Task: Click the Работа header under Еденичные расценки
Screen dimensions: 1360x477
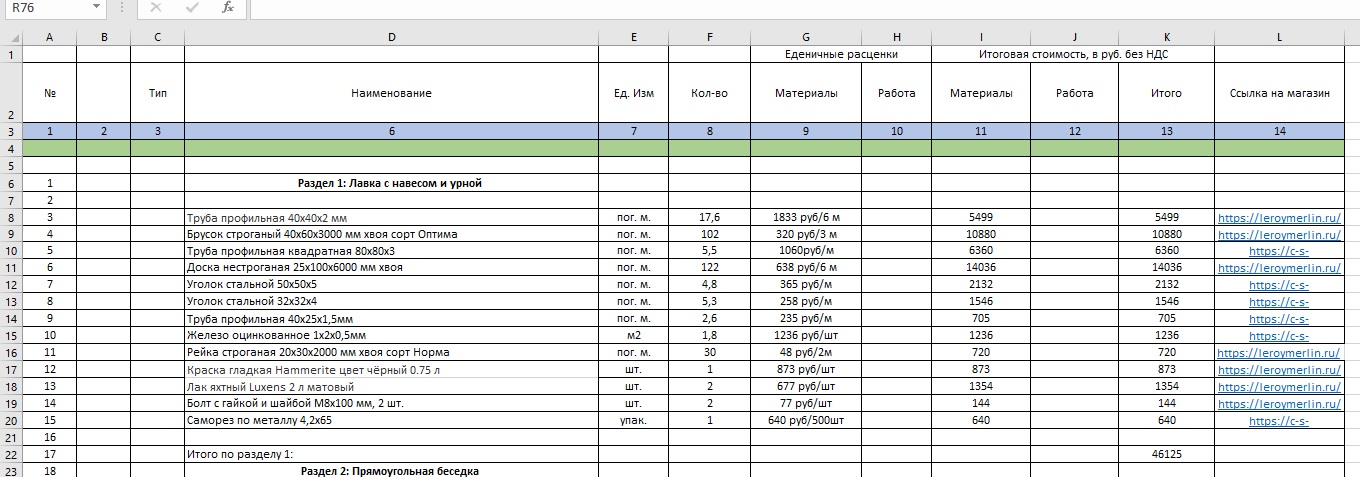Action: (896, 93)
